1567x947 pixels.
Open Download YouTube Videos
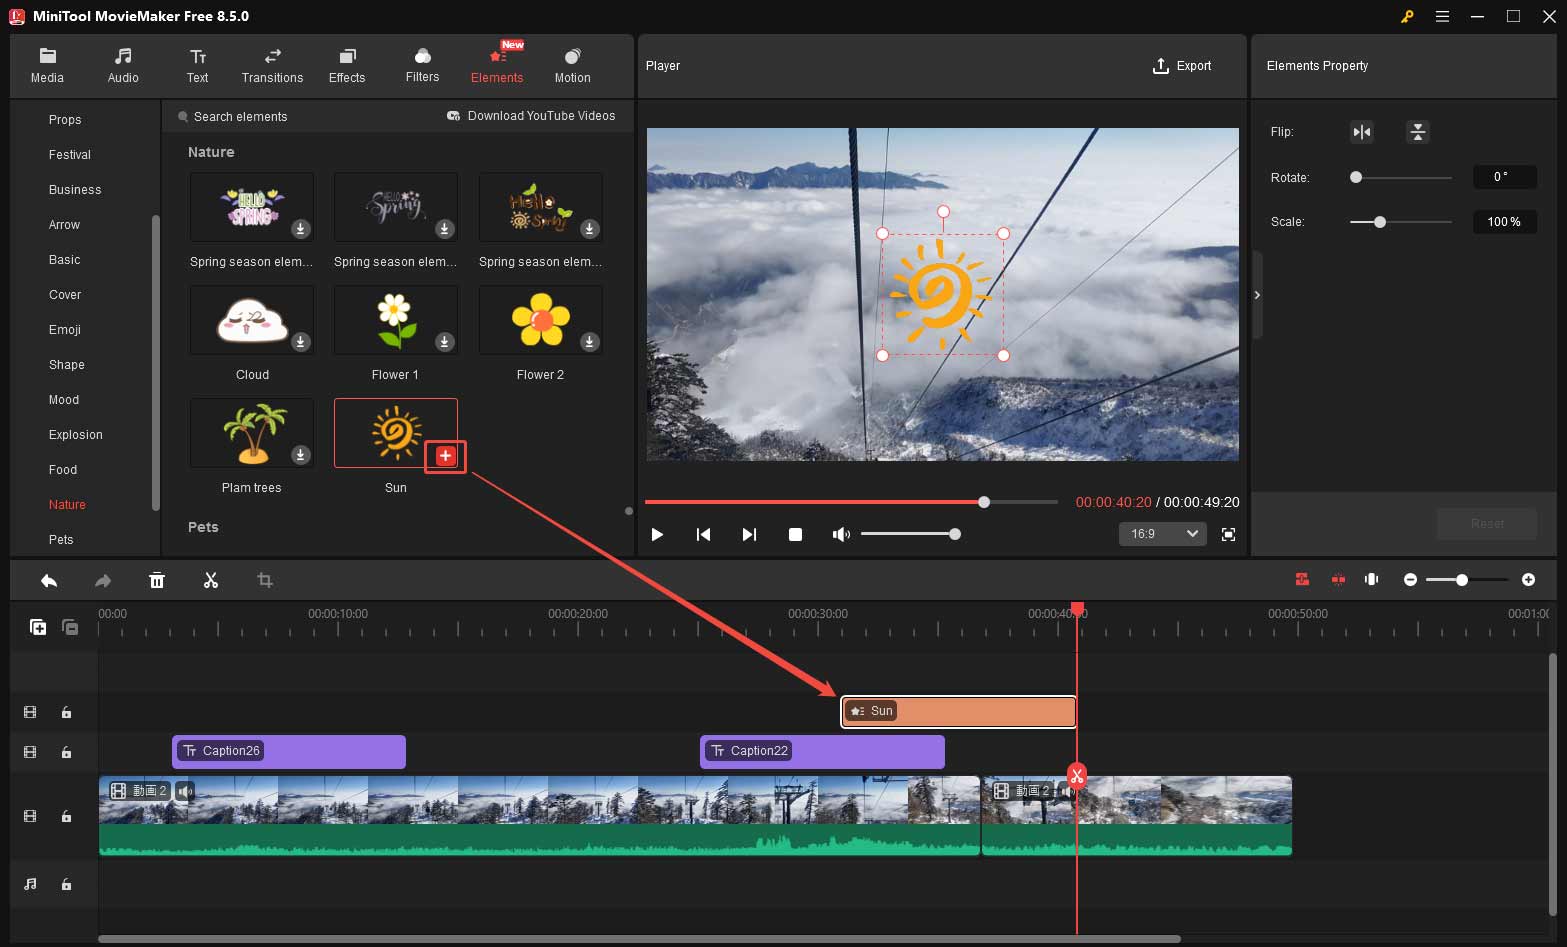pos(531,116)
